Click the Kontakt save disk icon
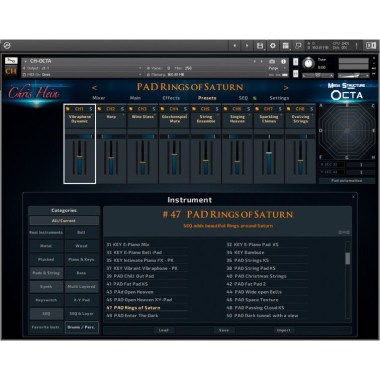The width and height of the screenshot is (380, 380). click(x=260, y=46)
